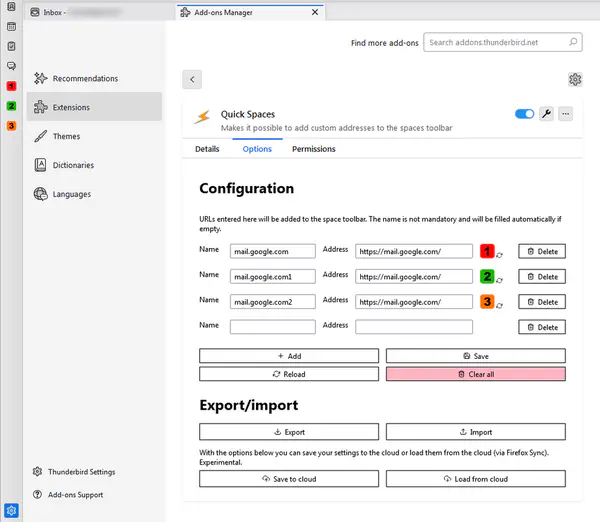Open the Tasks space in sidebar
This screenshot has width=600, height=522.
(x=11, y=46)
